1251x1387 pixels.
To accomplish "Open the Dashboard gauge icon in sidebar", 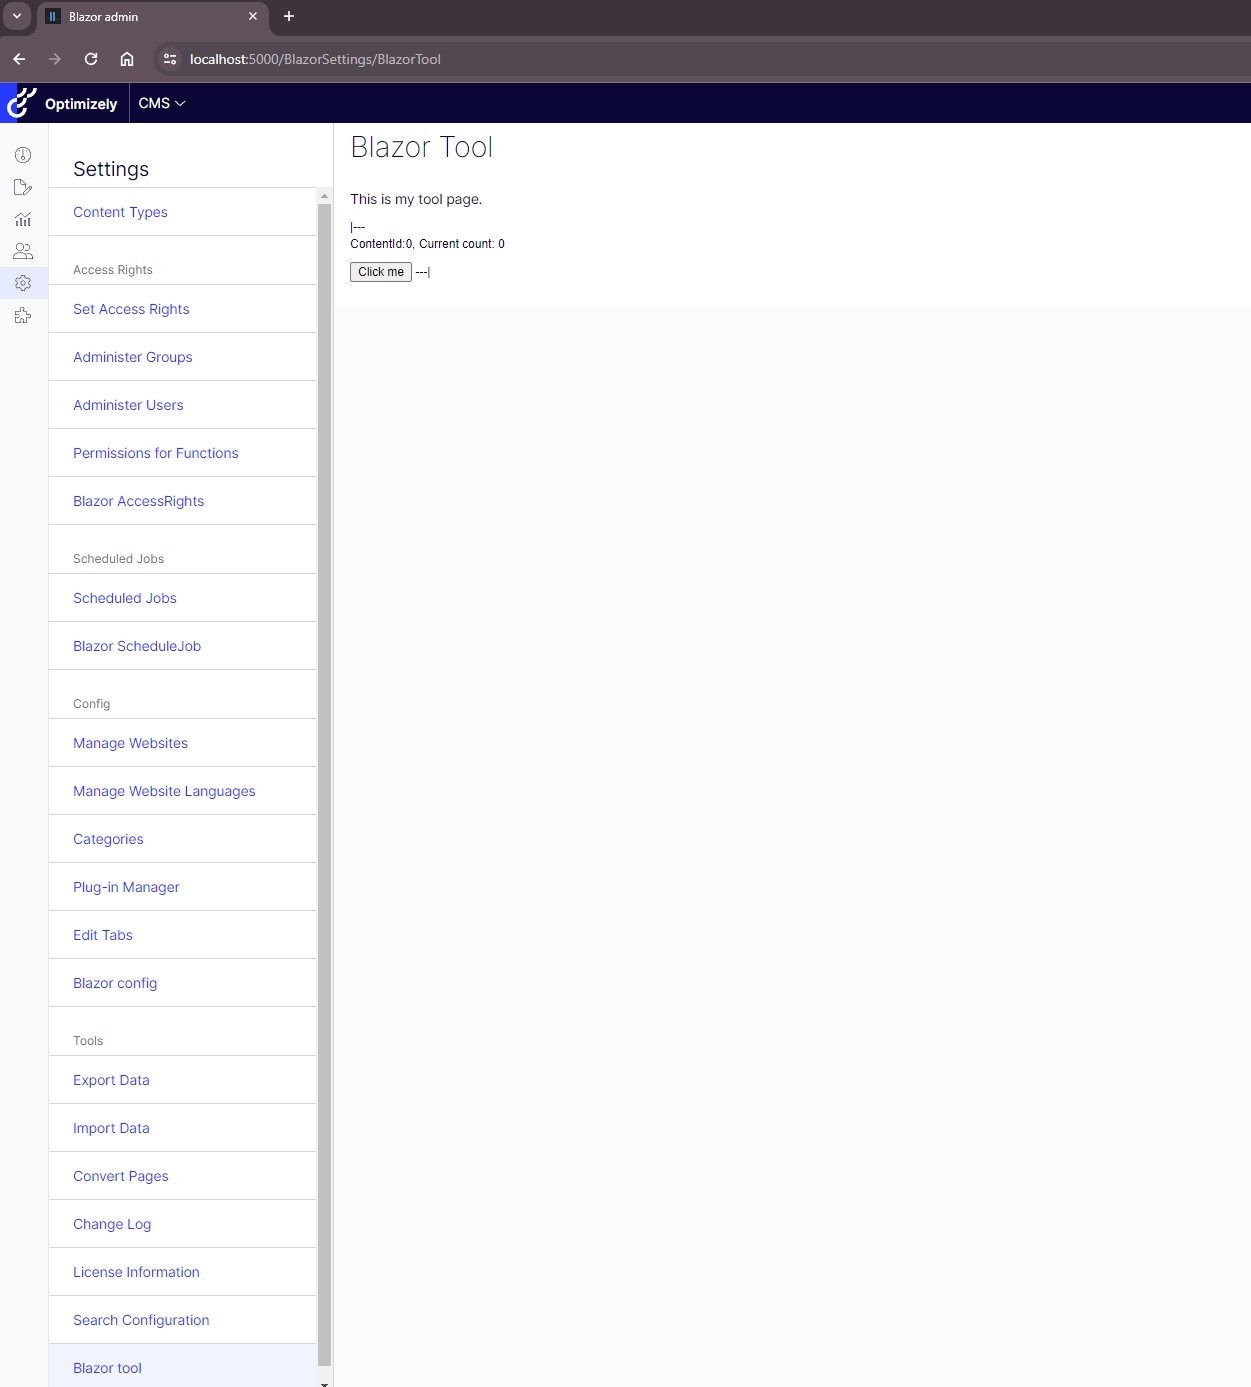I will tap(23, 155).
